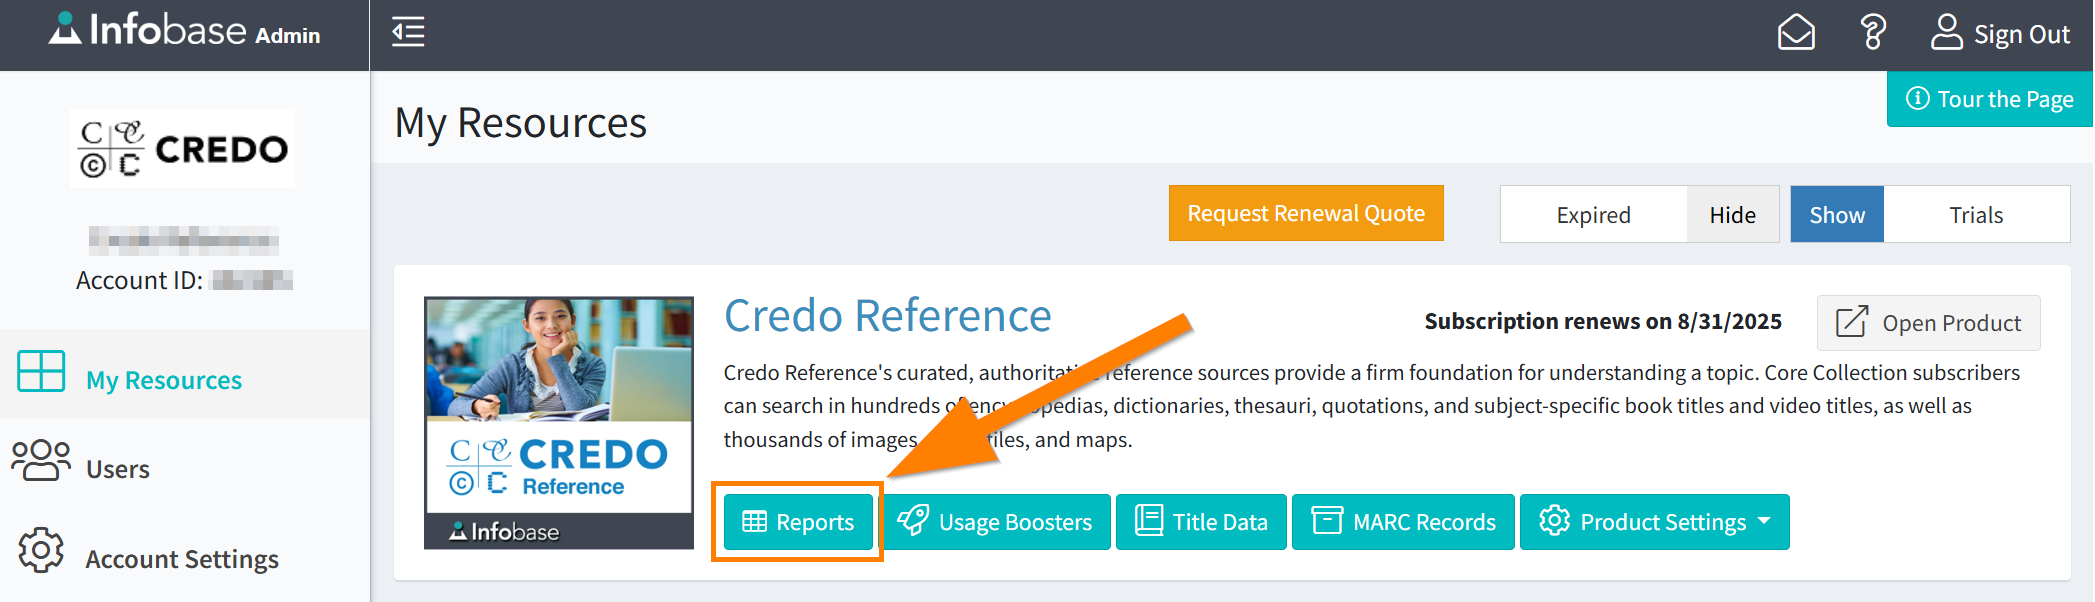Screen dimensions: 2095x602
Task: Open Usage Boosters
Action: pyautogui.click(x=995, y=522)
